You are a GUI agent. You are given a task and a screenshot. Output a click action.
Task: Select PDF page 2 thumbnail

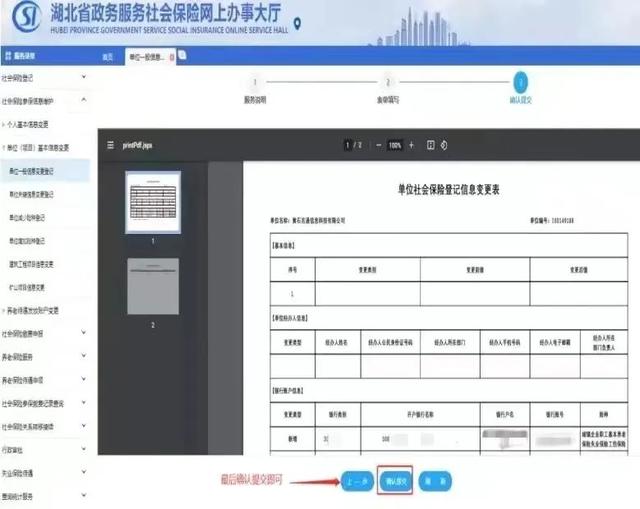pyautogui.click(x=153, y=286)
